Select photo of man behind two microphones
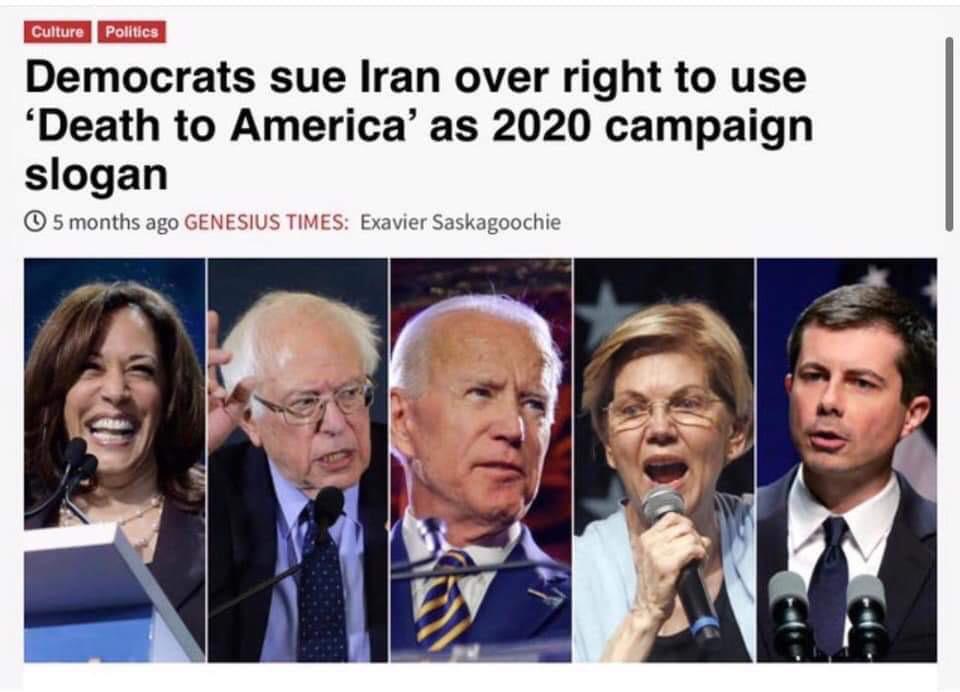 847,460
